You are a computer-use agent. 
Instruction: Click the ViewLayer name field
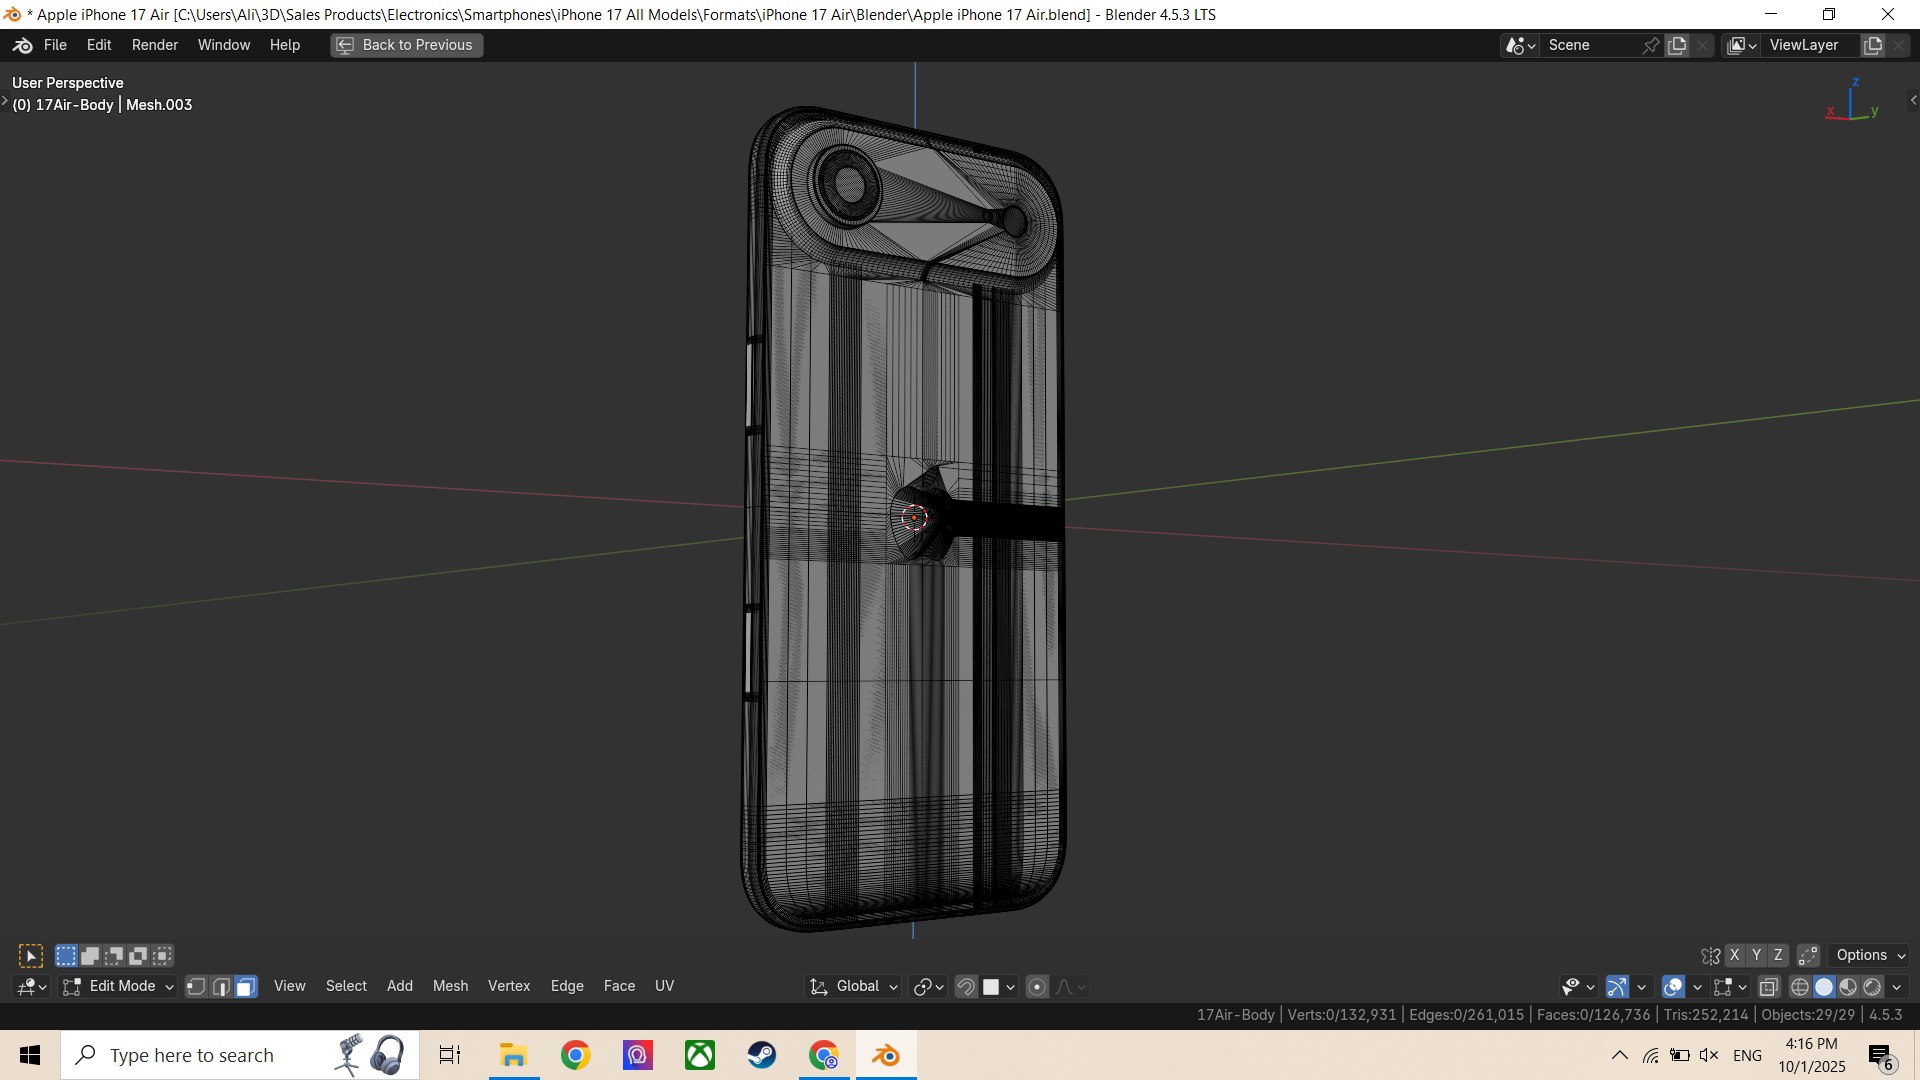[1811, 45]
